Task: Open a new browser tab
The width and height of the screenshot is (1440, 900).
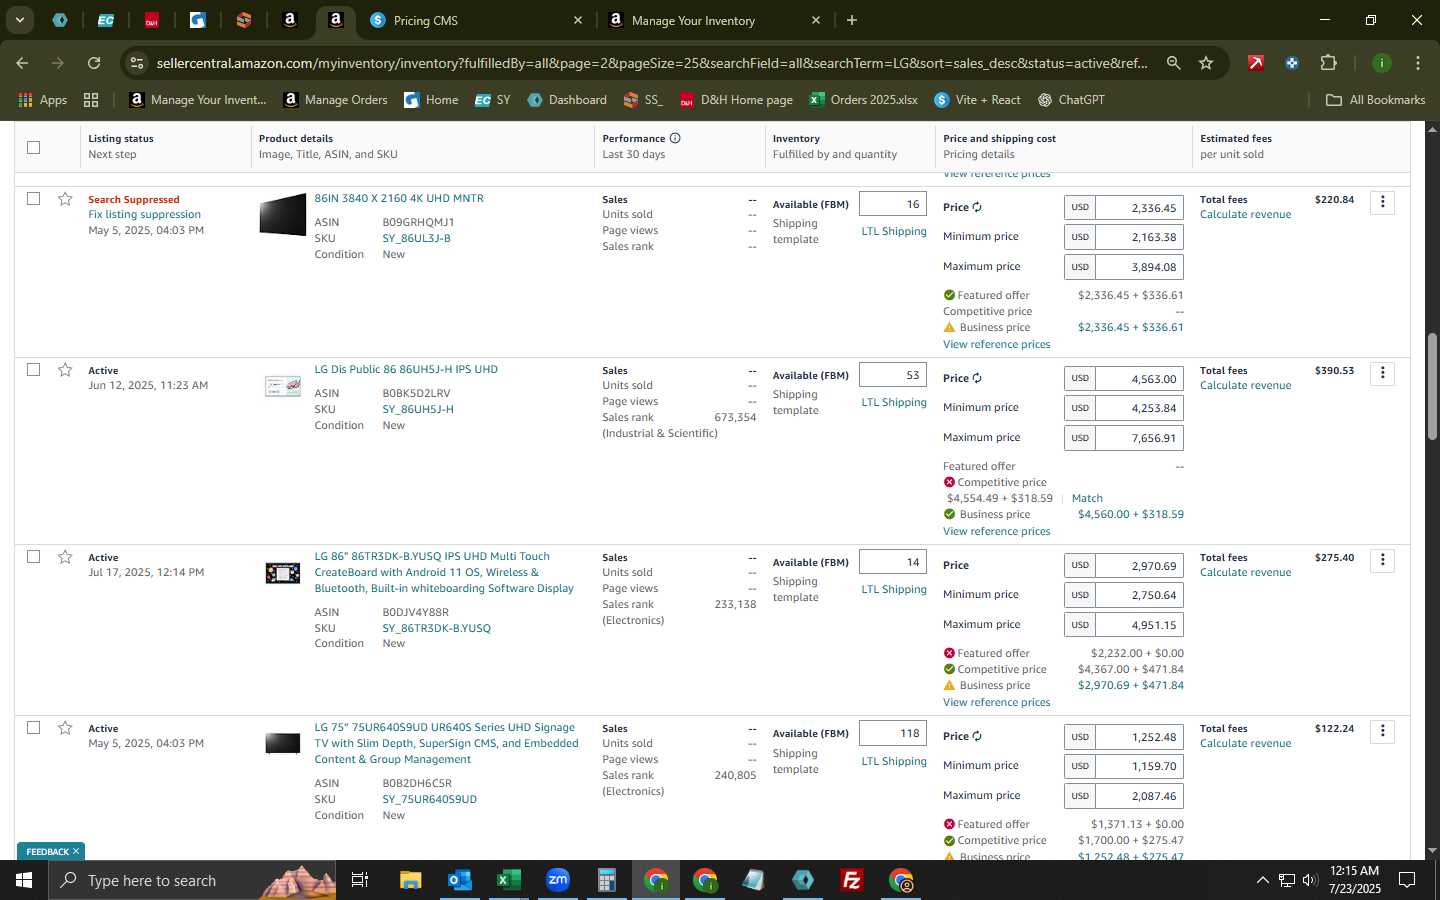Action: pos(852,20)
